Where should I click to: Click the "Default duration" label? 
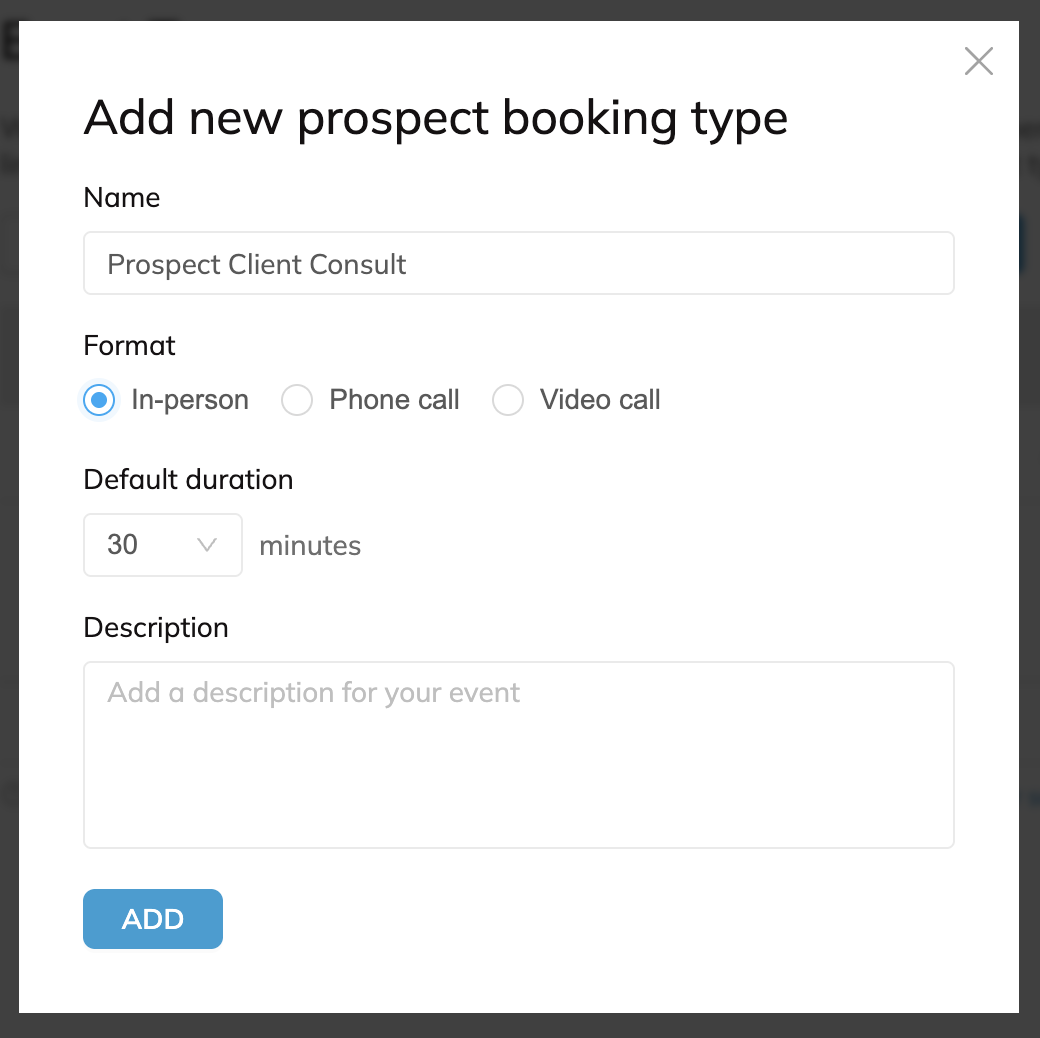pos(188,480)
